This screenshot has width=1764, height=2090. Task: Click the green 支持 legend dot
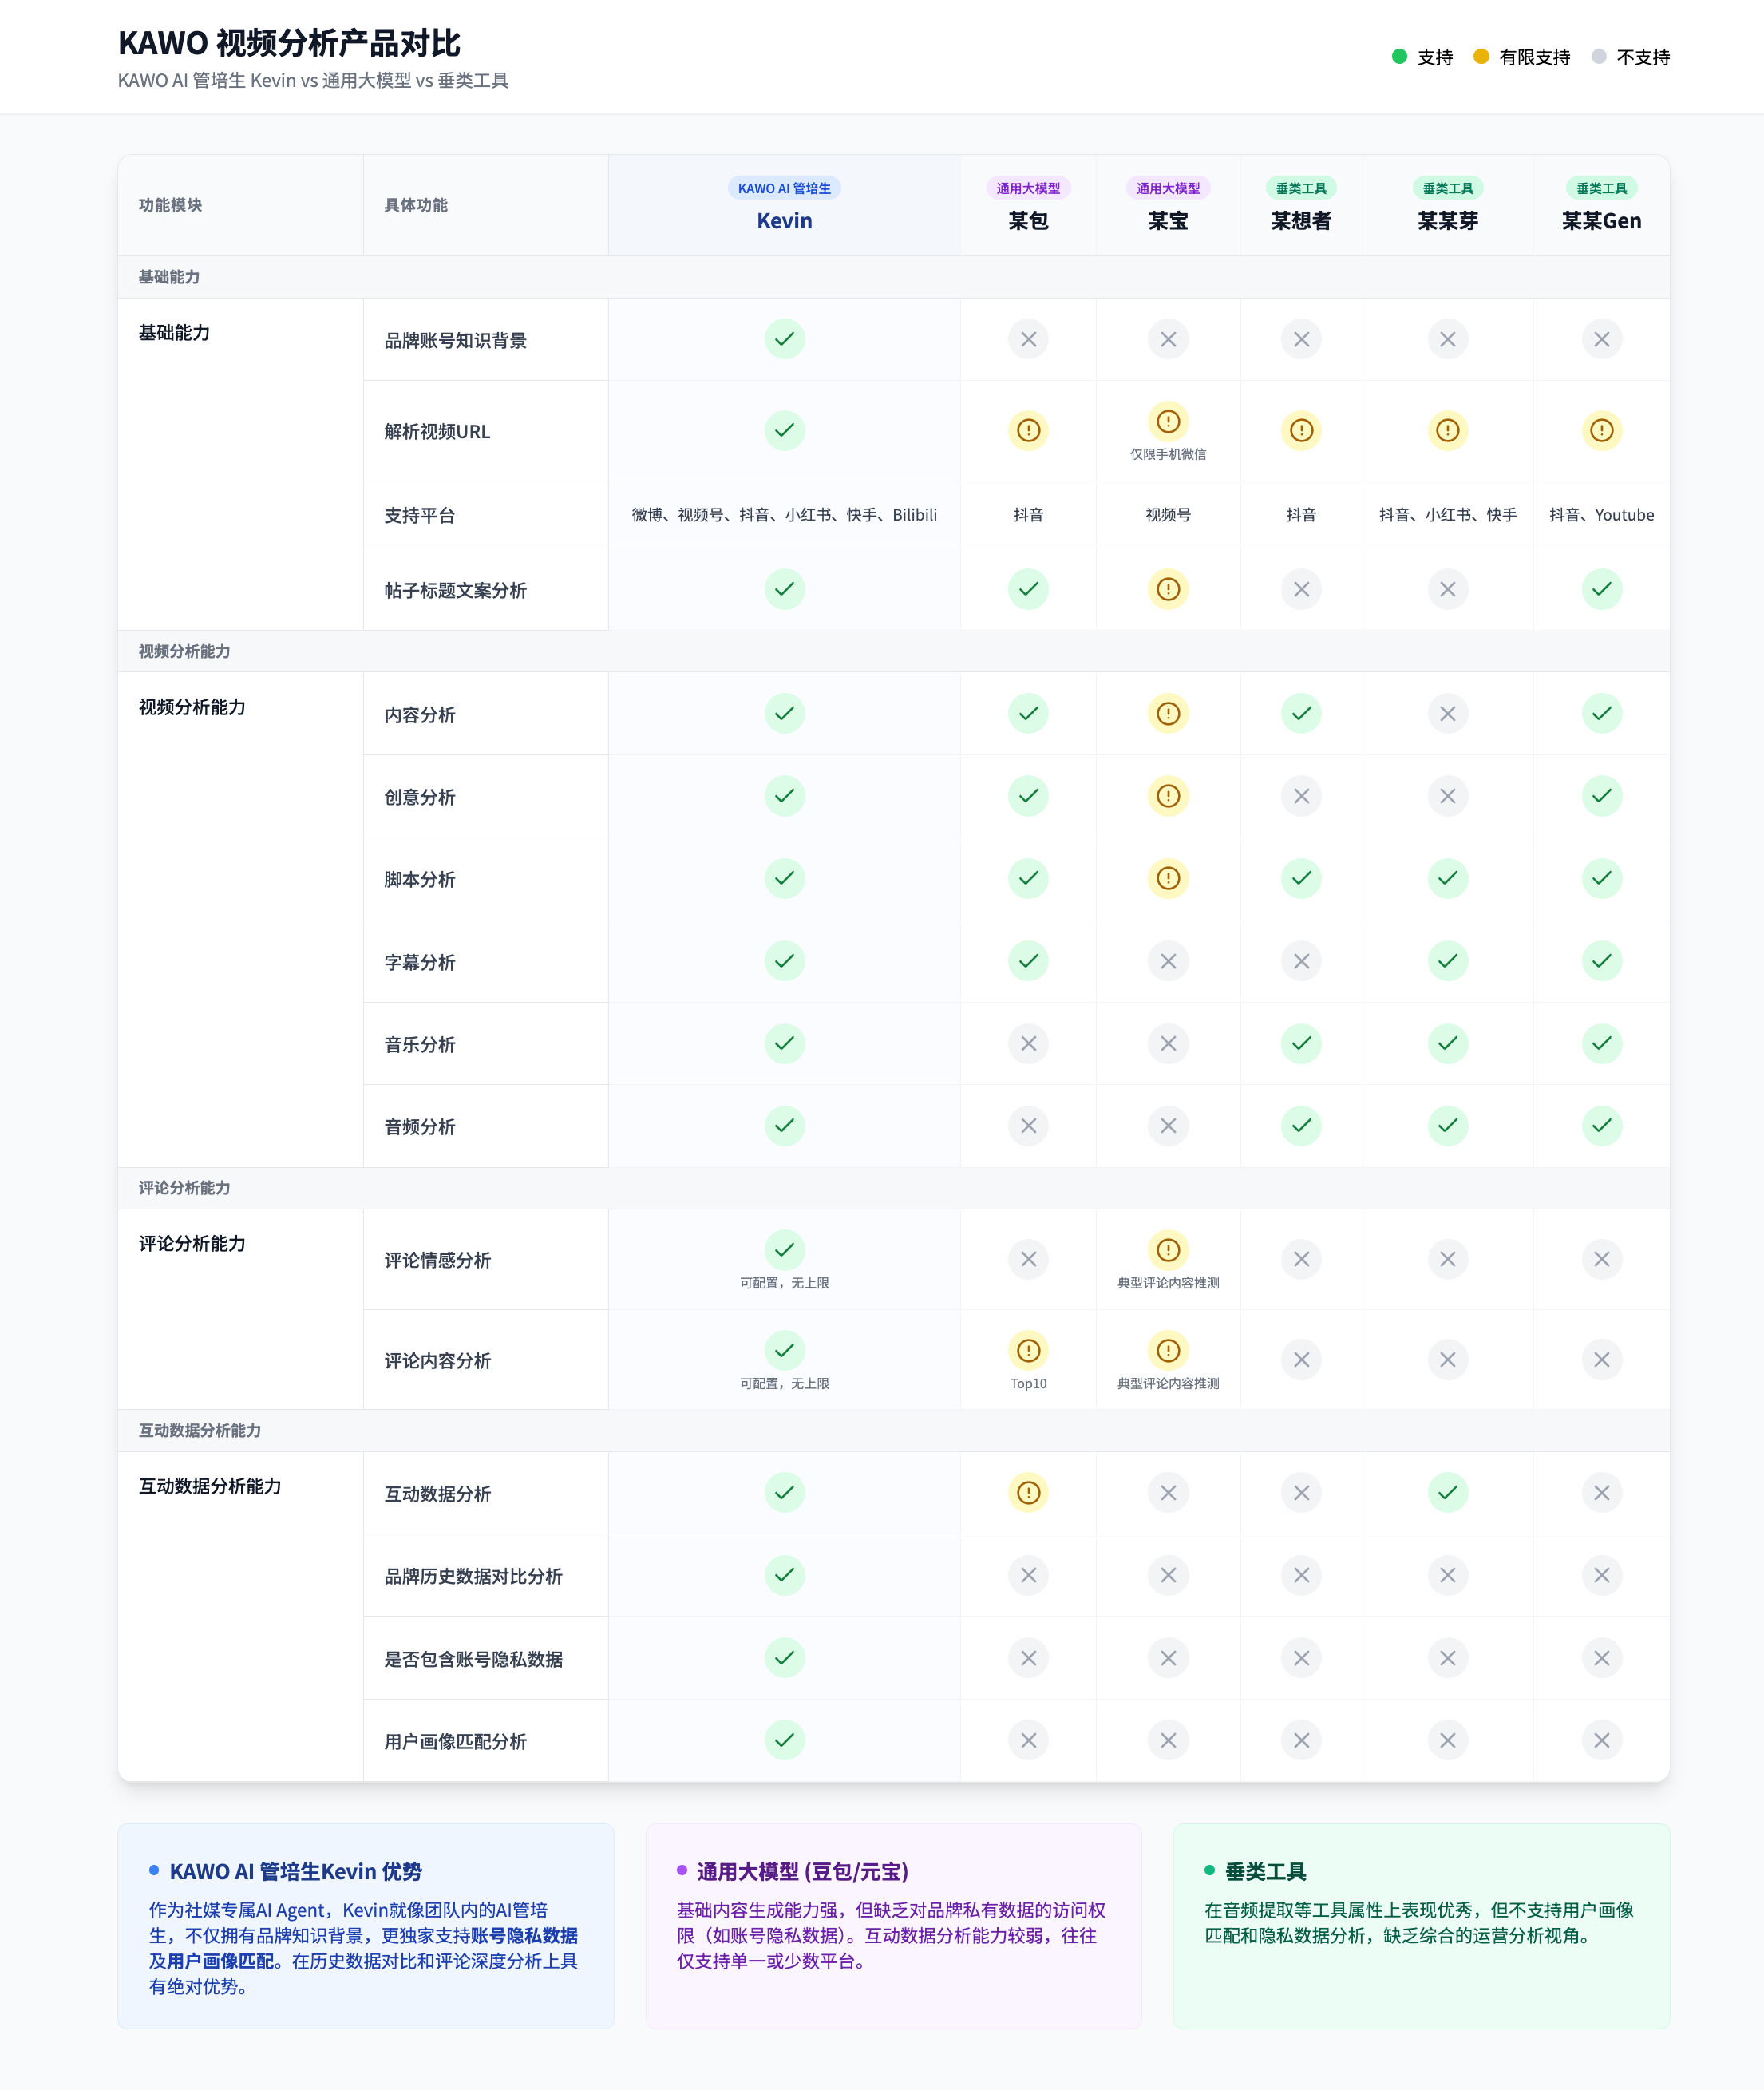pyautogui.click(x=1399, y=57)
